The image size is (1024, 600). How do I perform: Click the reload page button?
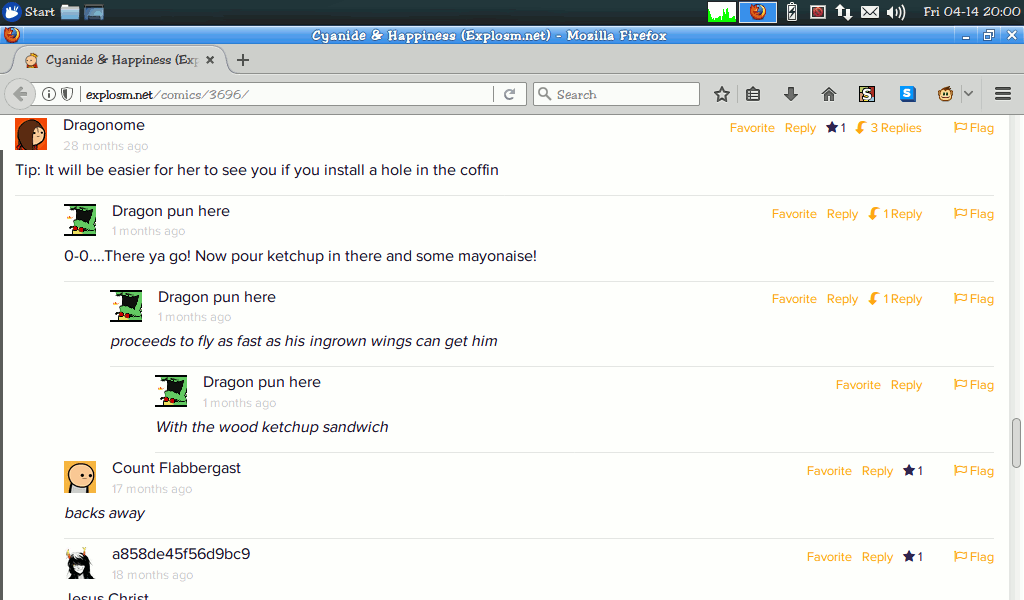(x=509, y=94)
